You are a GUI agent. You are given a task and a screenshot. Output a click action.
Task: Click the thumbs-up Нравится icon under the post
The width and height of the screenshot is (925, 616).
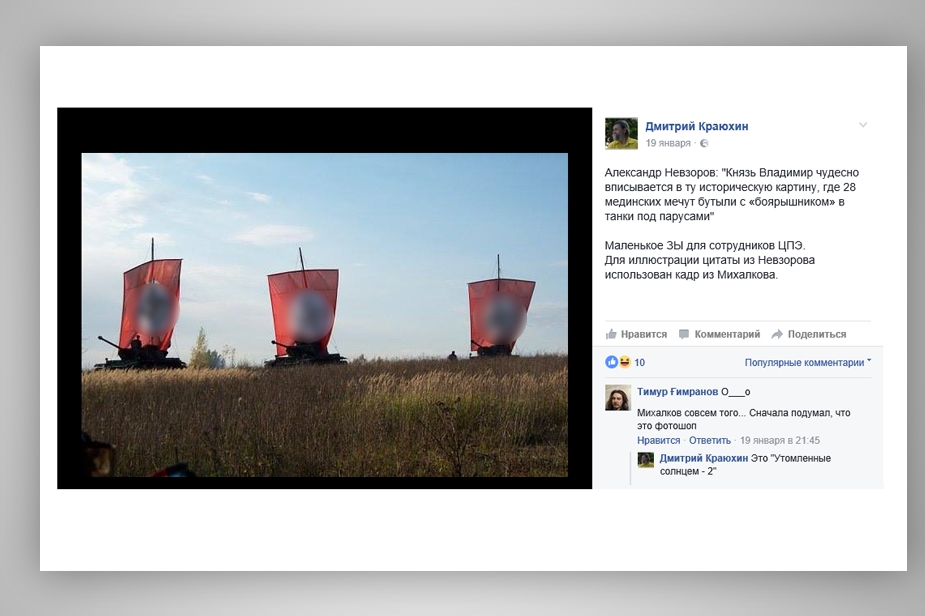pos(611,334)
